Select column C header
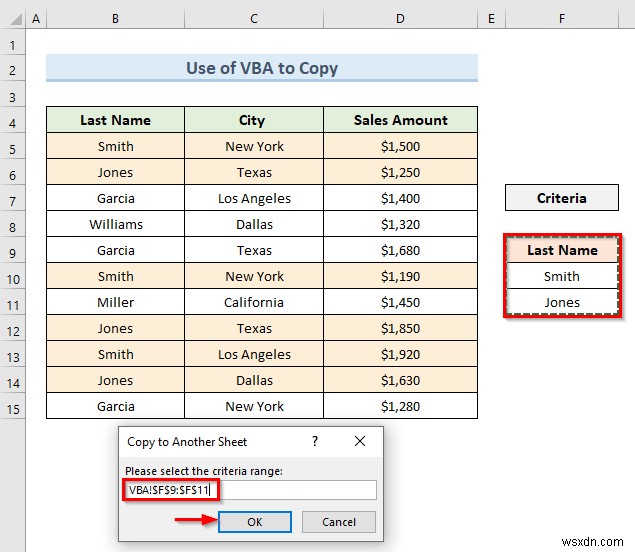 coord(254,19)
